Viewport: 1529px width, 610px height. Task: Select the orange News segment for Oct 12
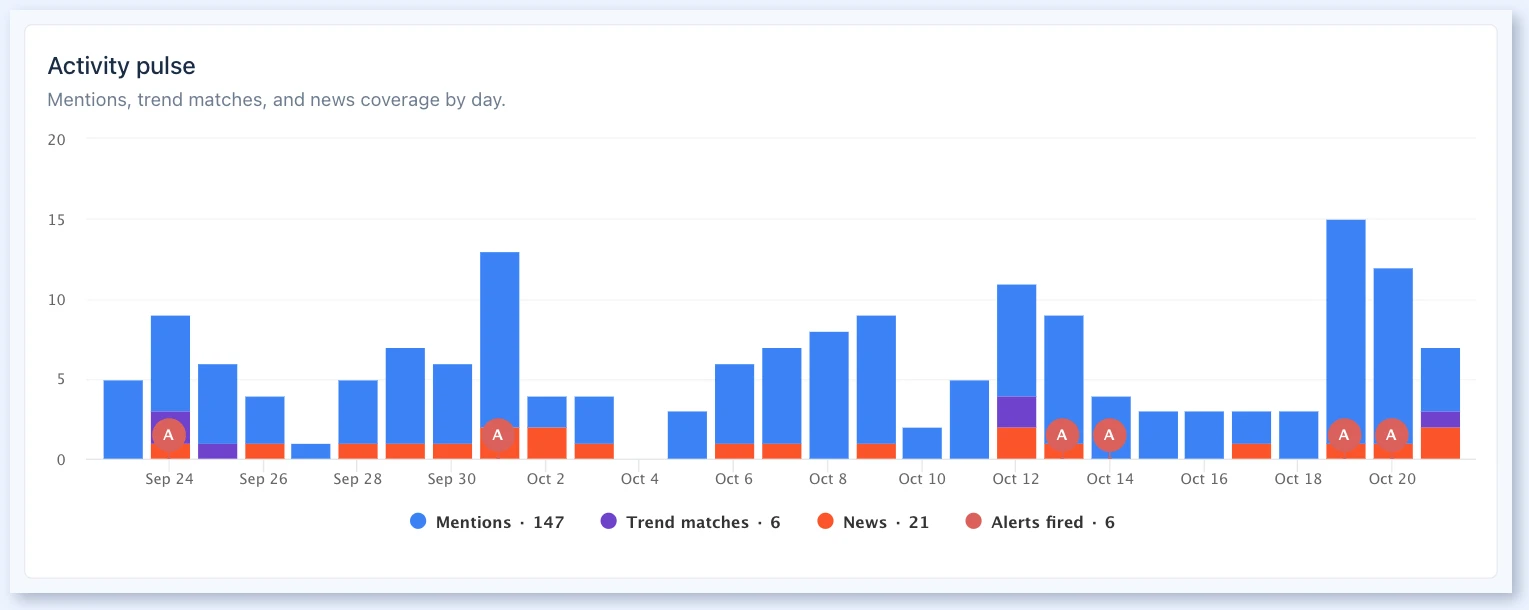1016,443
